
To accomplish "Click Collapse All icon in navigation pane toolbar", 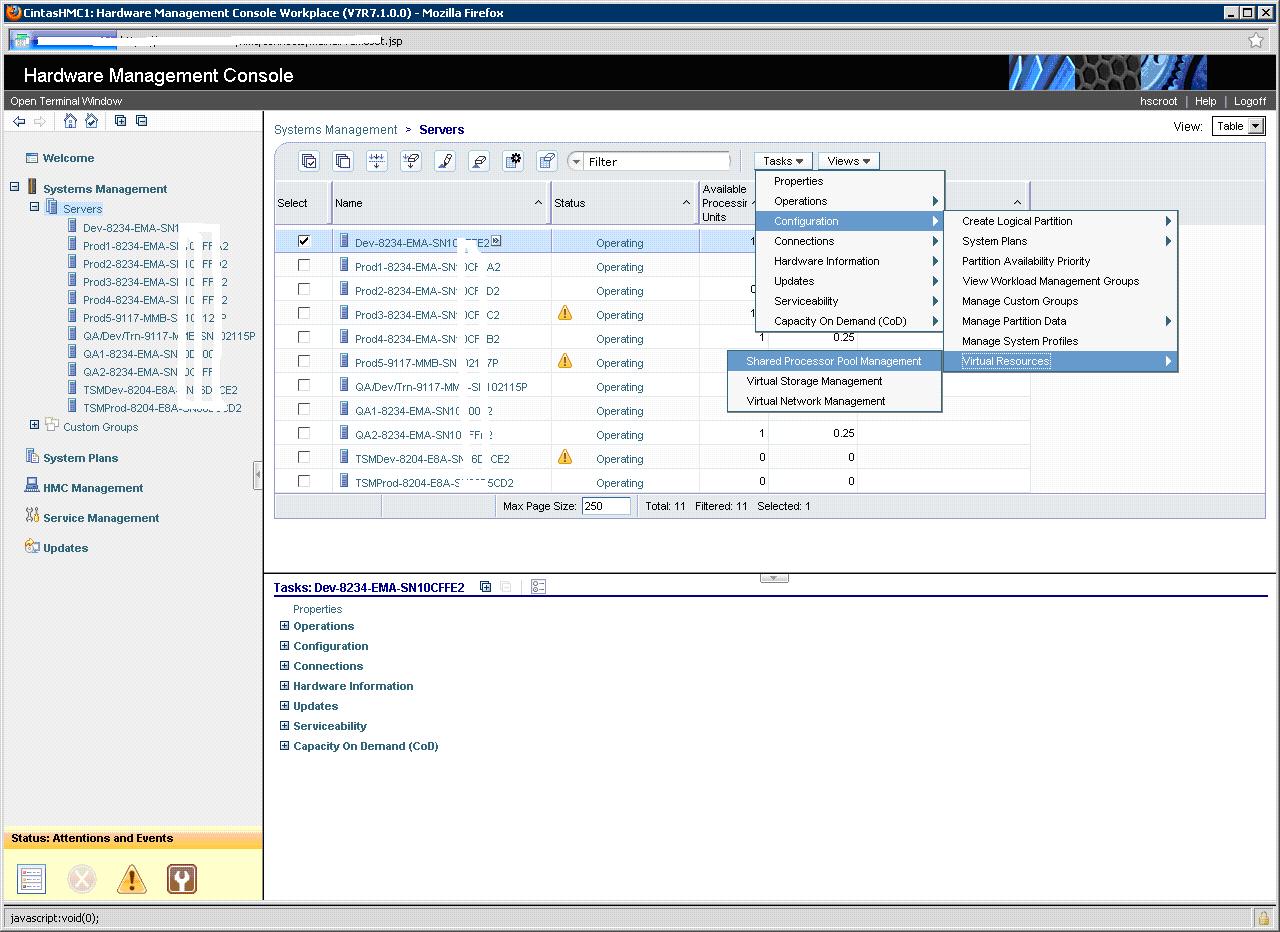I will [x=142, y=121].
